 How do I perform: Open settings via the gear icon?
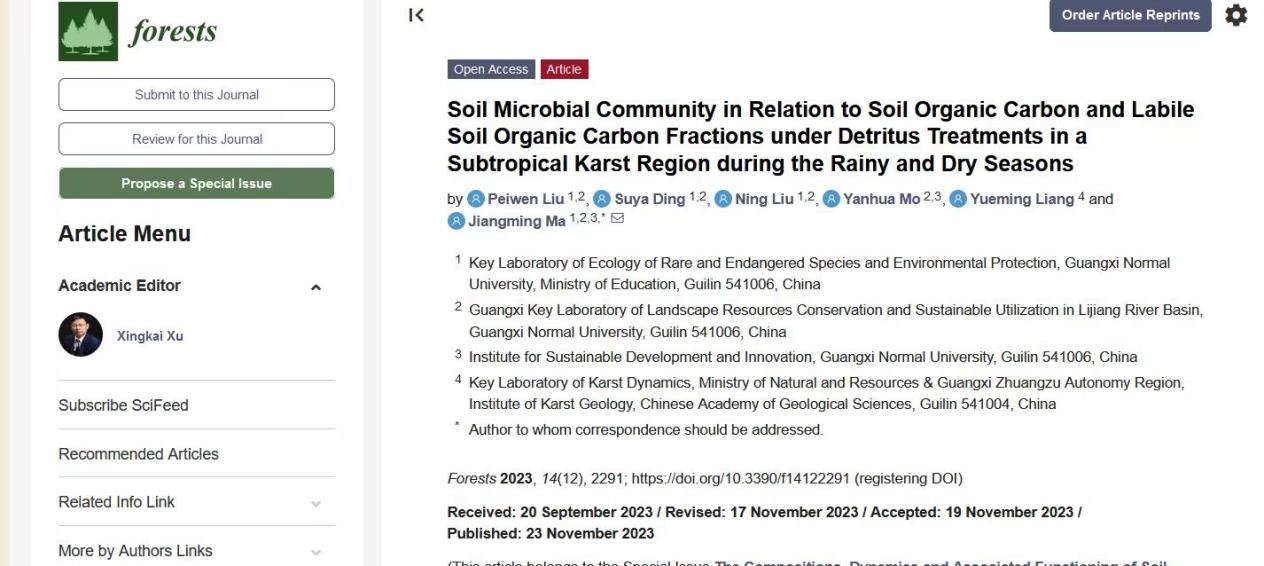tap(1237, 15)
